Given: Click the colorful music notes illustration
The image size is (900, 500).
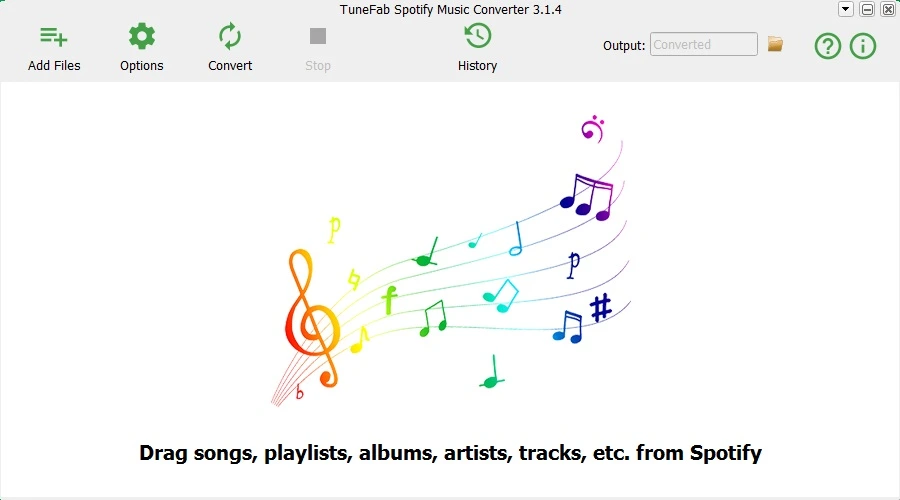Looking at the screenshot, I should pos(451,261).
